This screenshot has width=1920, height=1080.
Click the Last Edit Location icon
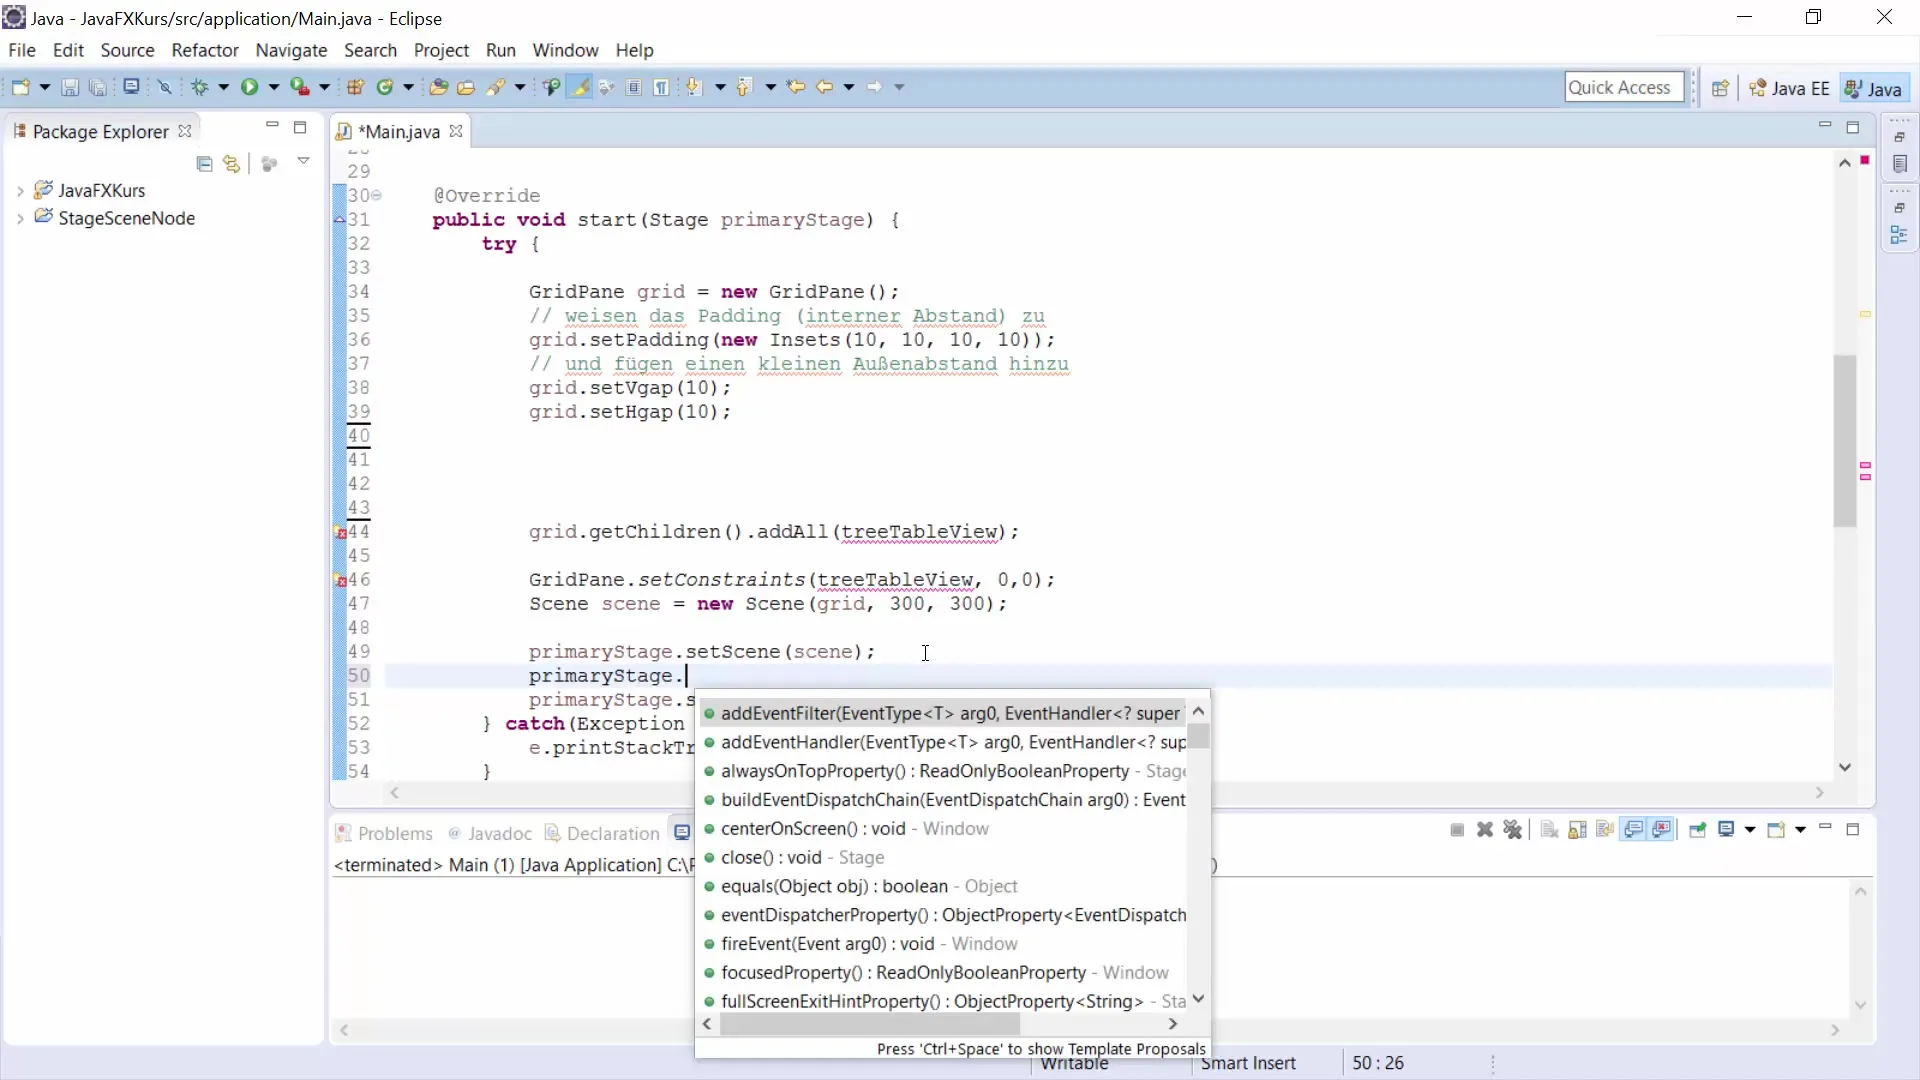point(796,87)
